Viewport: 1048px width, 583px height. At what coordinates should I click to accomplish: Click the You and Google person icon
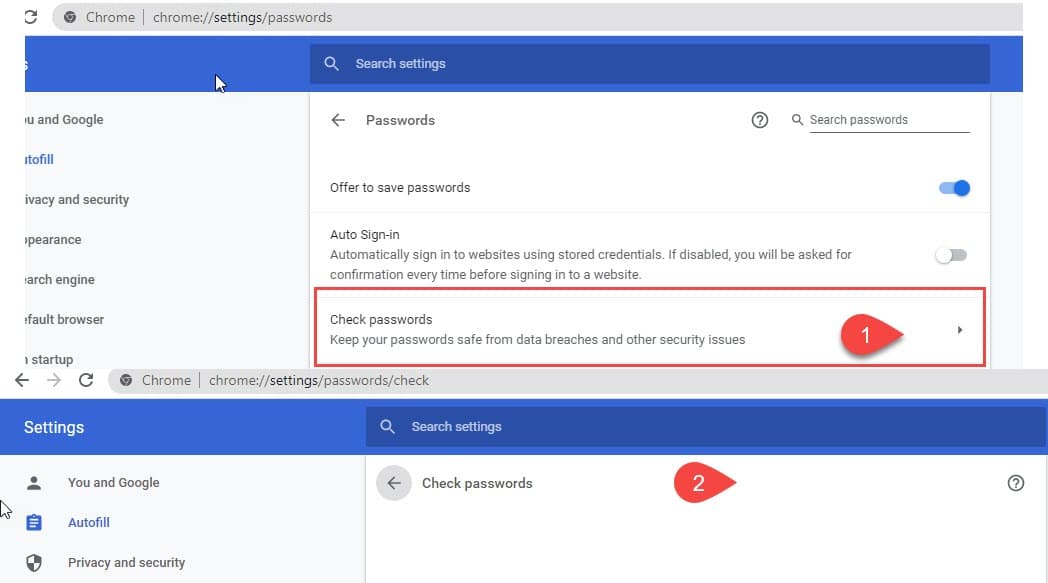[34, 482]
